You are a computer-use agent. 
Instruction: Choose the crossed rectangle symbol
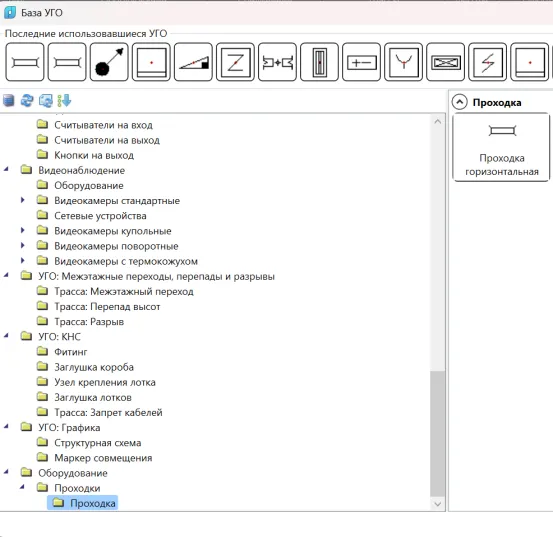[x=445, y=62]
